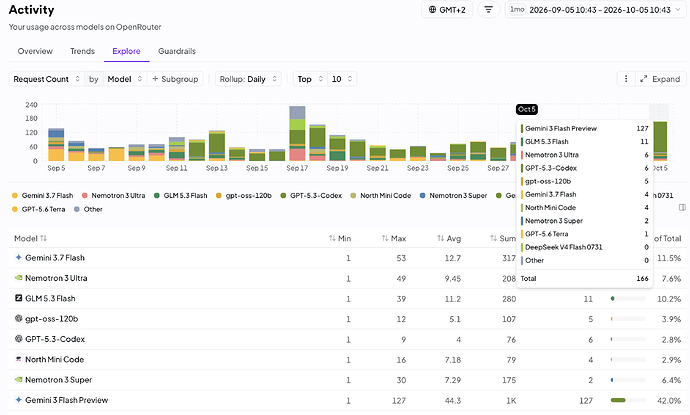Click the Nemotron 3 Ultra NVIDIA icon

point(18,278)
